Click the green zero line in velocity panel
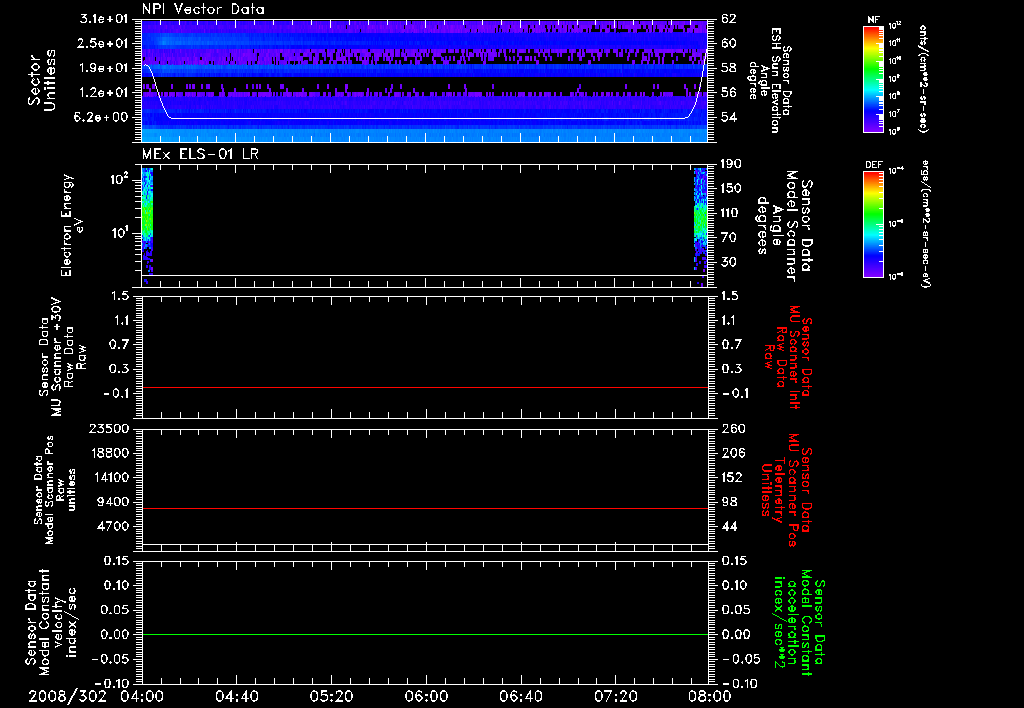The width and height of the screenshot is (1024, 708). (x=424, y=634)
